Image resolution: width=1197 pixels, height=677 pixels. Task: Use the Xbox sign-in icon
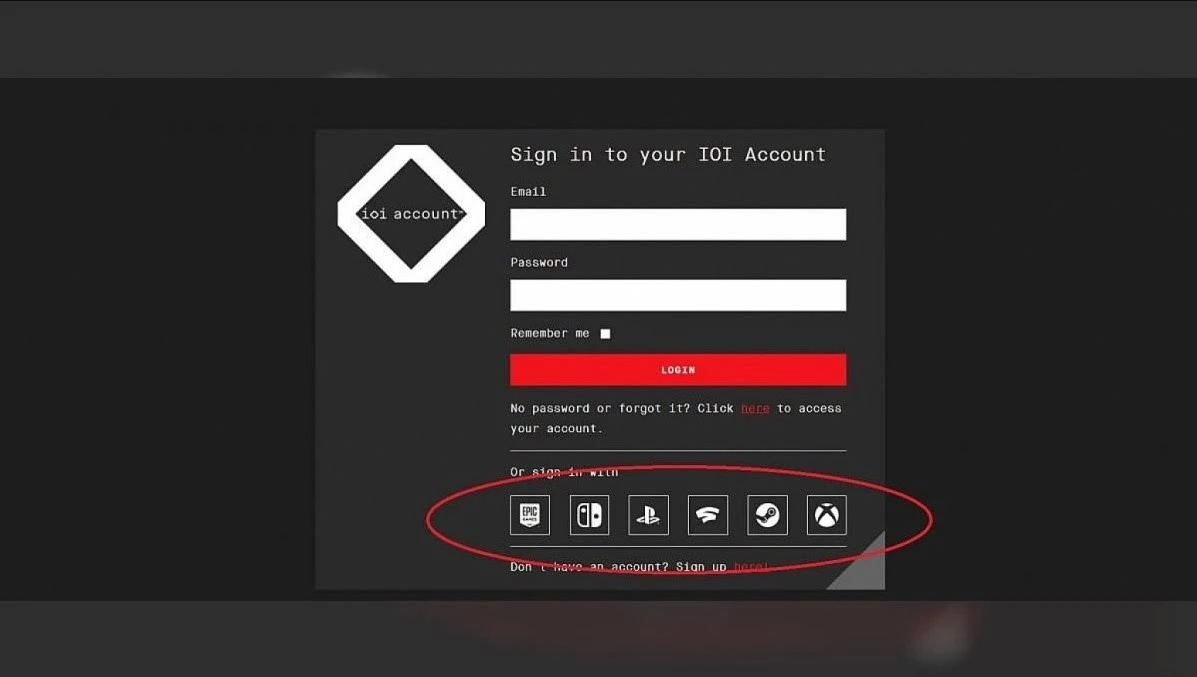pos(827,515)
